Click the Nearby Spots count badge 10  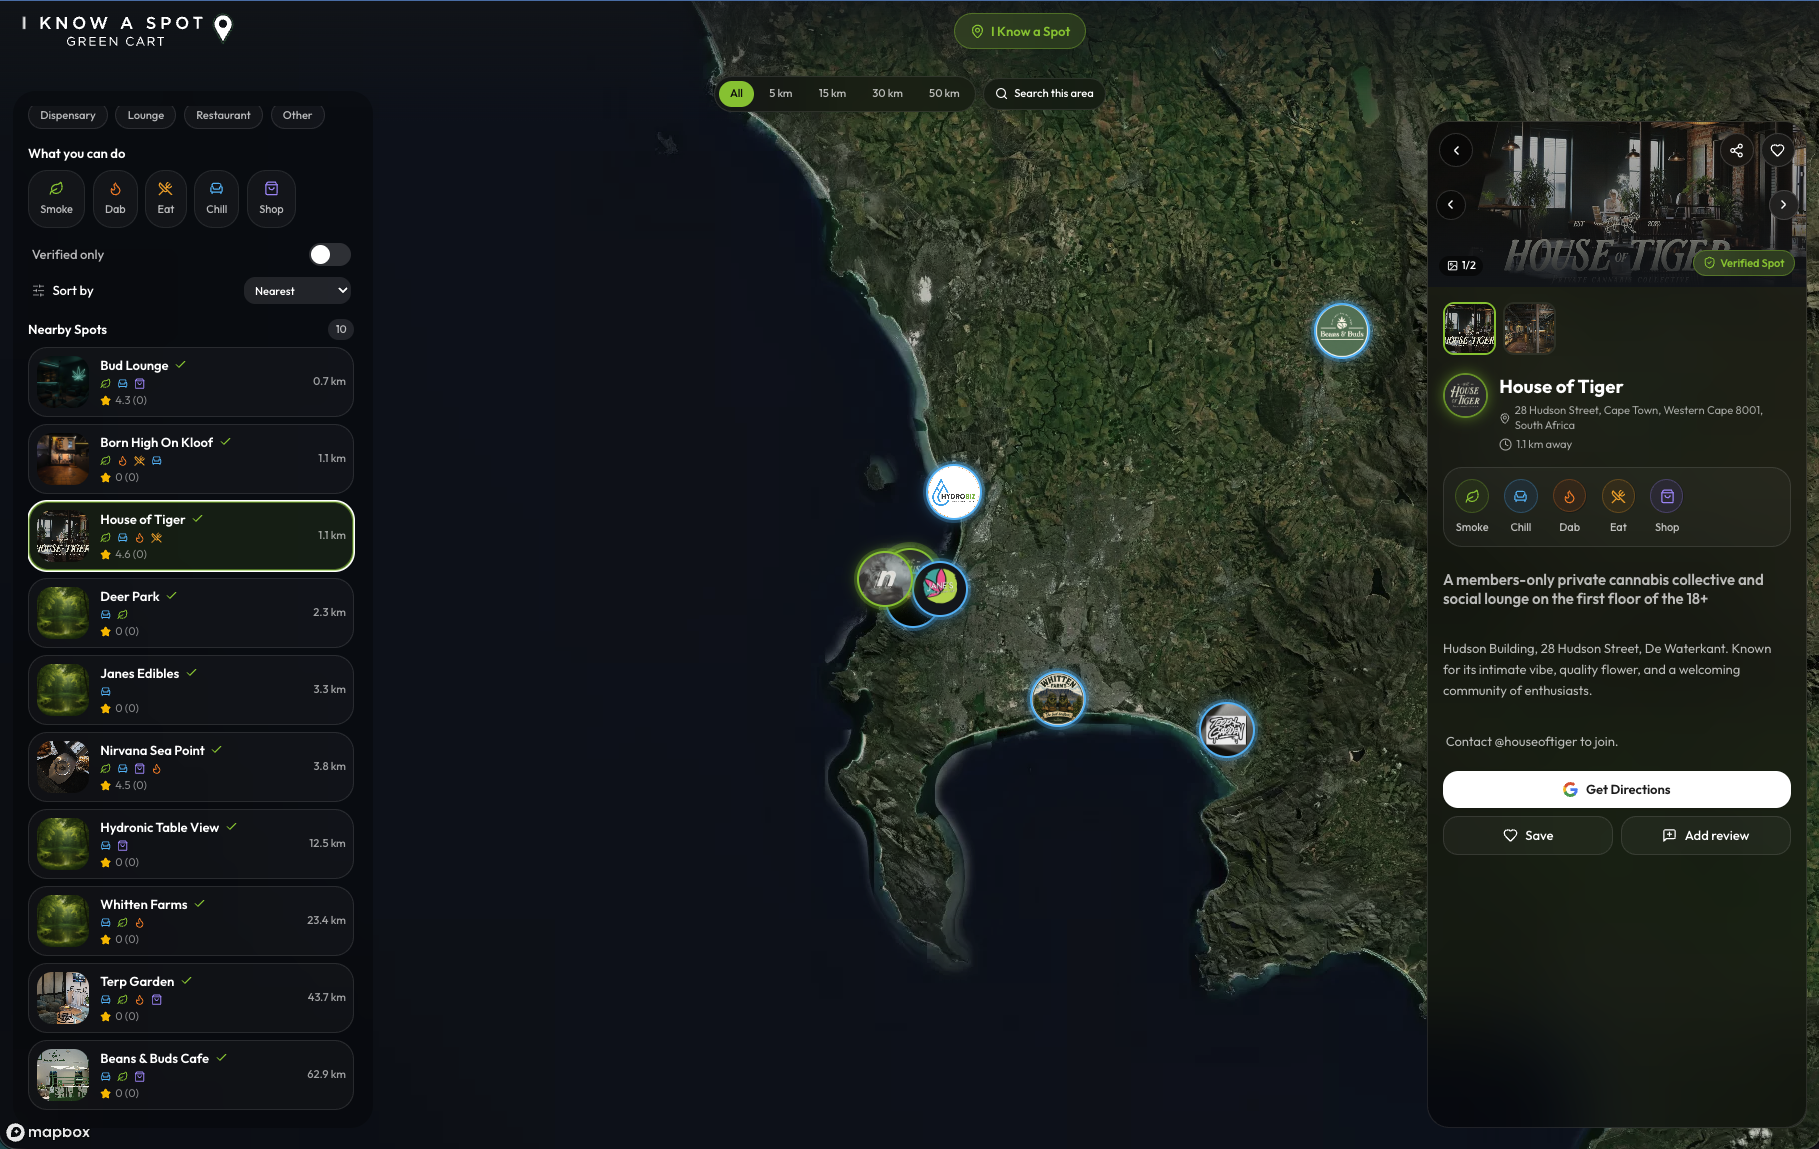pyautogui.click(x=341, y=329)
